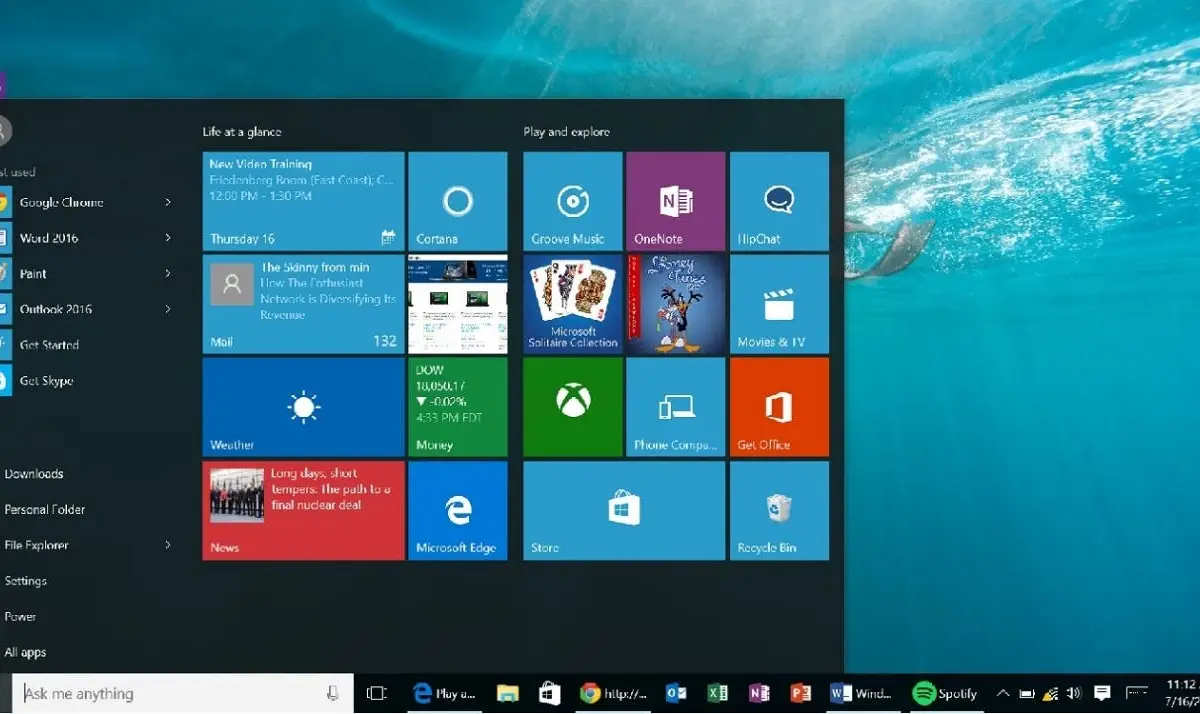Expand the File Explorer submenu arrow
The image size is (1200, 714).
coord(168,545)
